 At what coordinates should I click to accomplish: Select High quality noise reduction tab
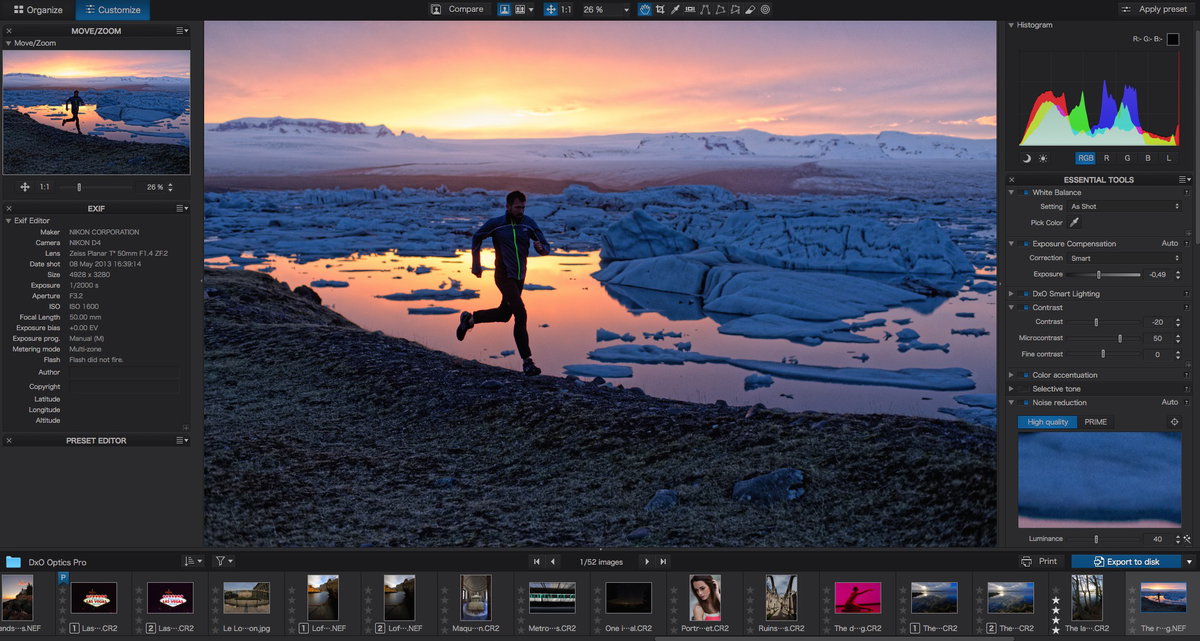coord(1047,422)
